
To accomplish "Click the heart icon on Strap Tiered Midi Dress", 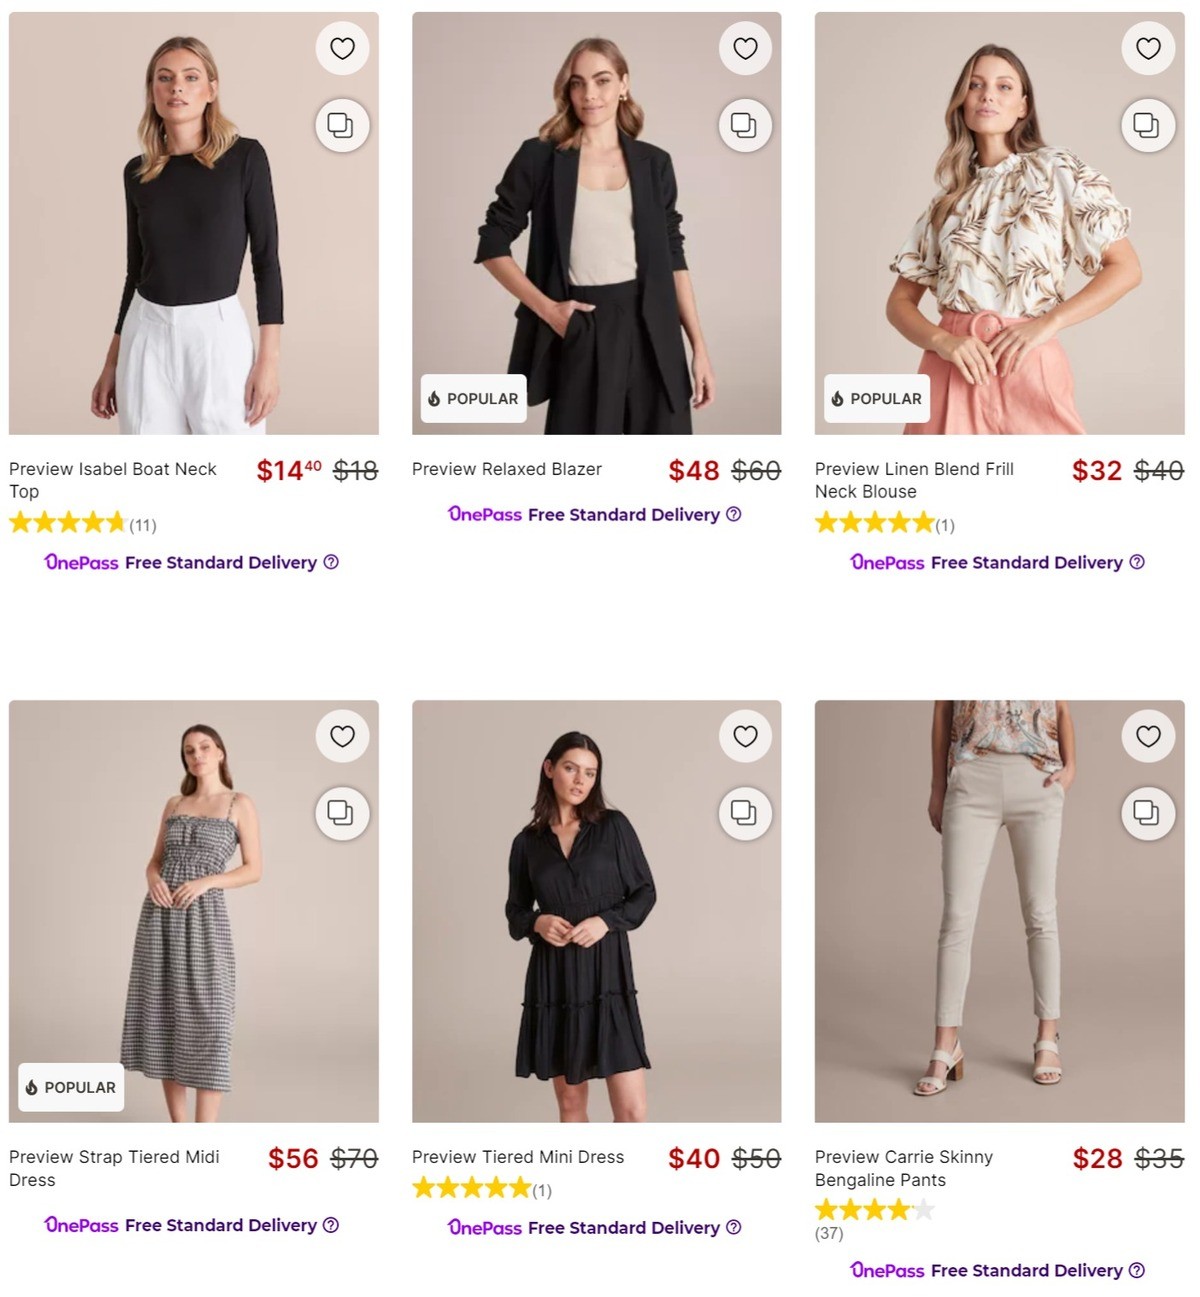I will 342,736.
